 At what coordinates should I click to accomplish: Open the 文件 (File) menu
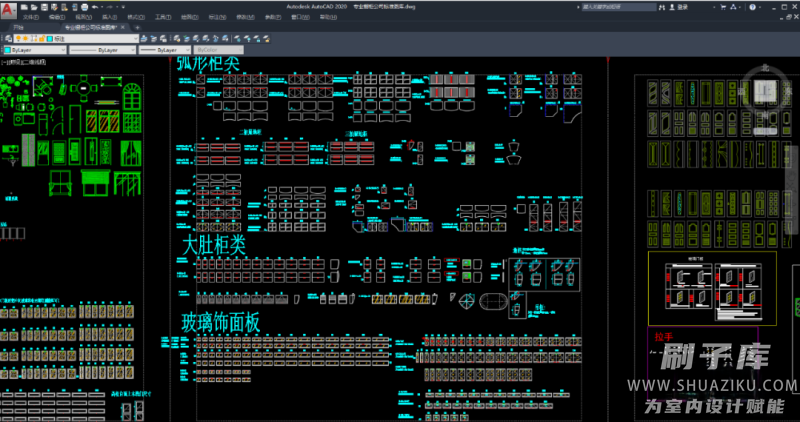pyautogui.click(x=30, y=17)
